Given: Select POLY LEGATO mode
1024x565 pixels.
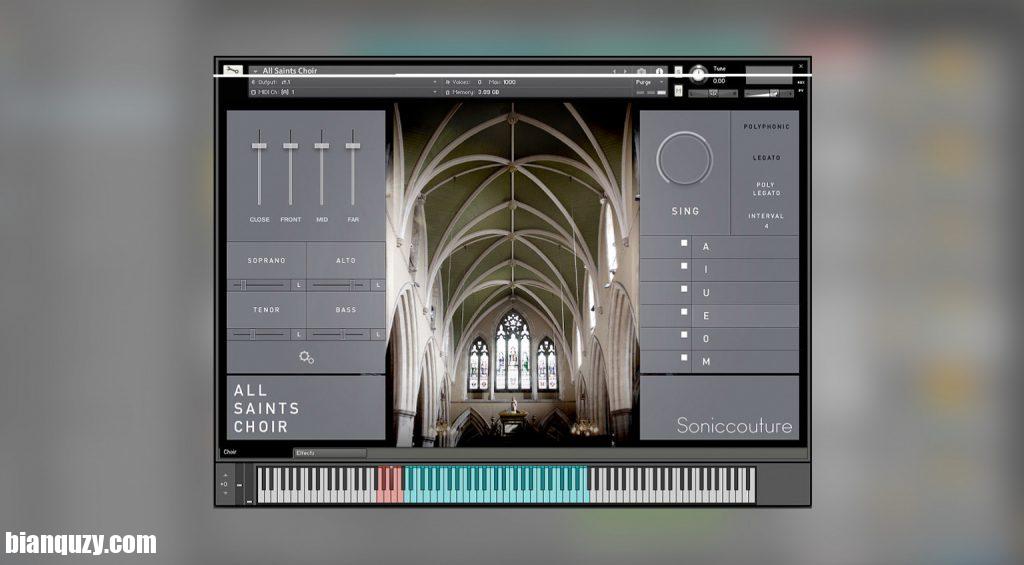Looking at the screenshot, I should (x=766, y=189).
